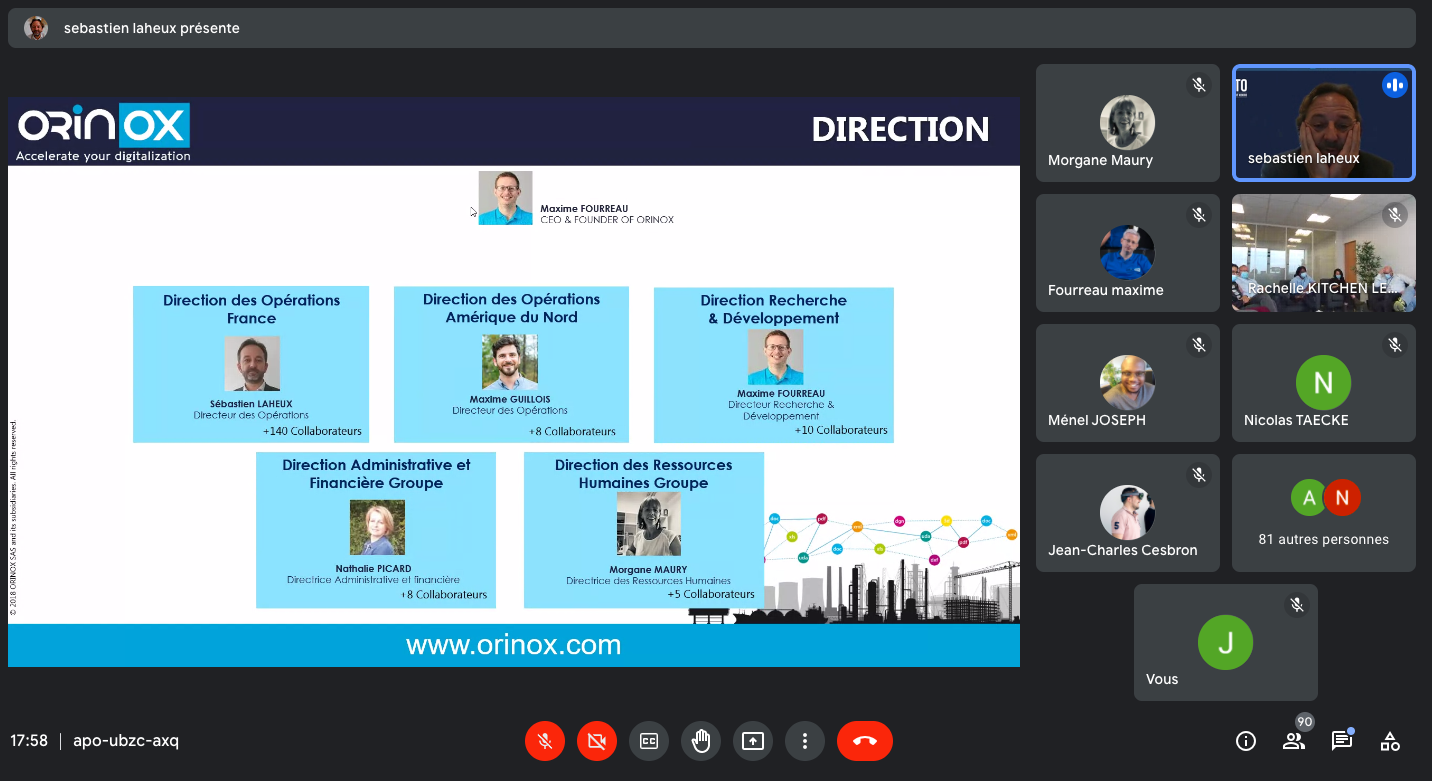This screenshot has width=1432, height=781.
Task: Open the 81 autres personnes tile
Action: (x=1324, y=513)
